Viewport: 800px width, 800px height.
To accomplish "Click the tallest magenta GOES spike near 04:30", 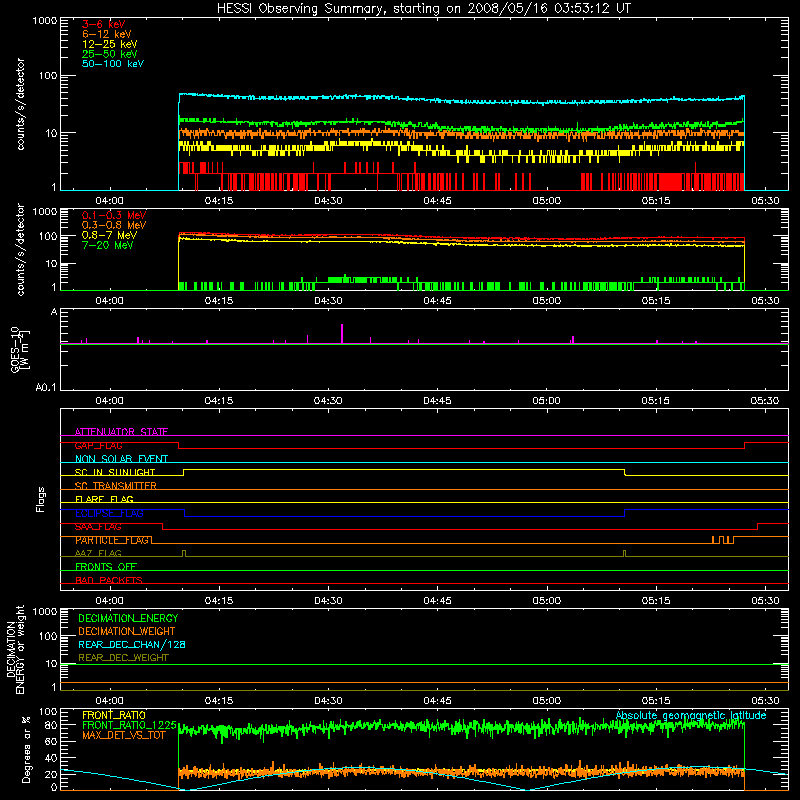I will click(x=342, y=333).
